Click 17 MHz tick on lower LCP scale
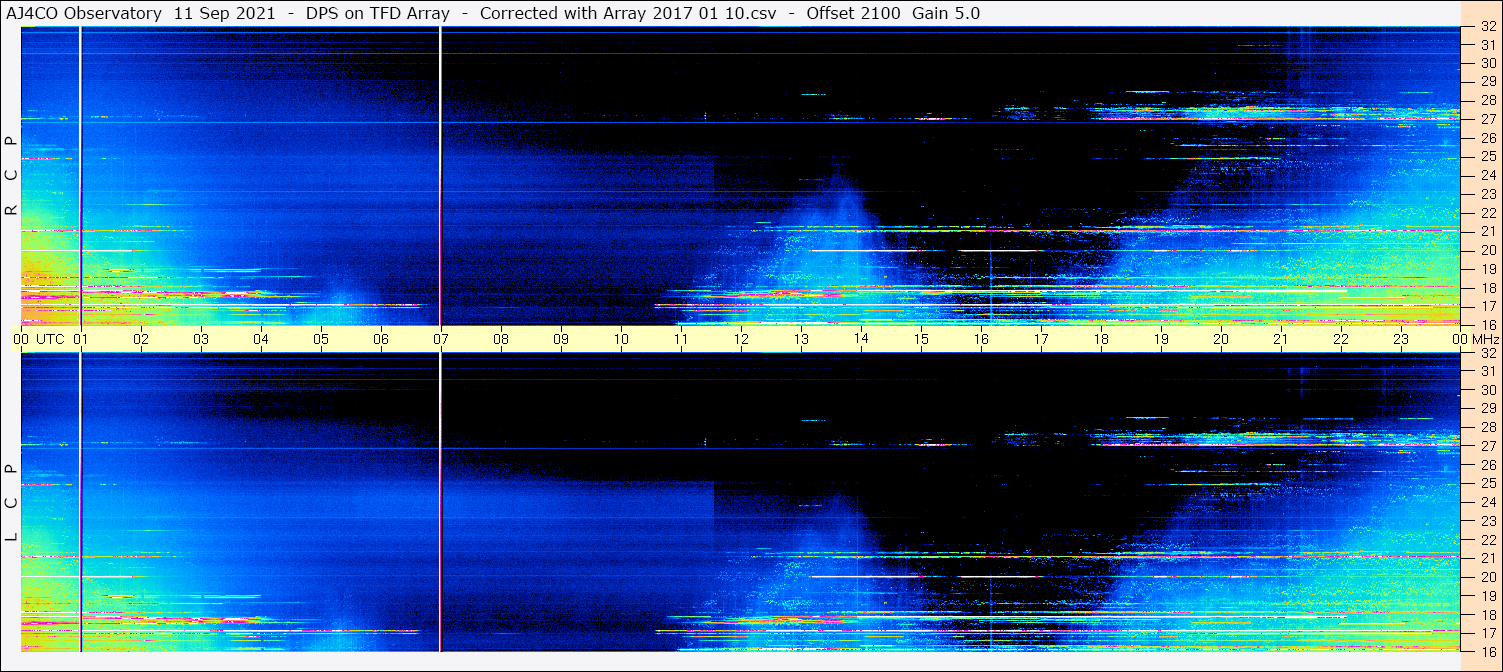The height and width of the screenshot is (672, 1503). point(1487,633)
